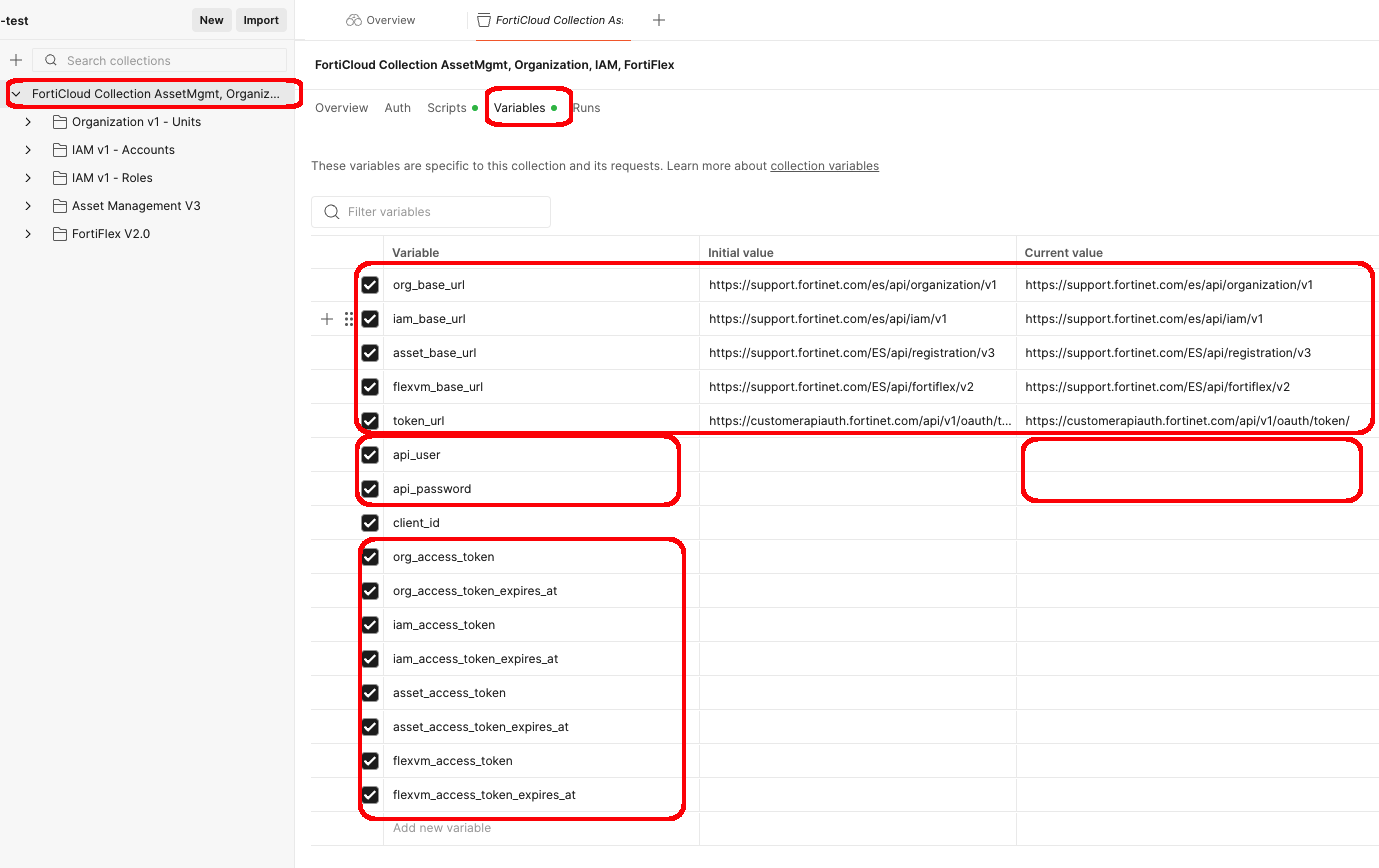Collapse the FortiCloud Collection tree
This screenshot has width=1379, height=868.
16,94
